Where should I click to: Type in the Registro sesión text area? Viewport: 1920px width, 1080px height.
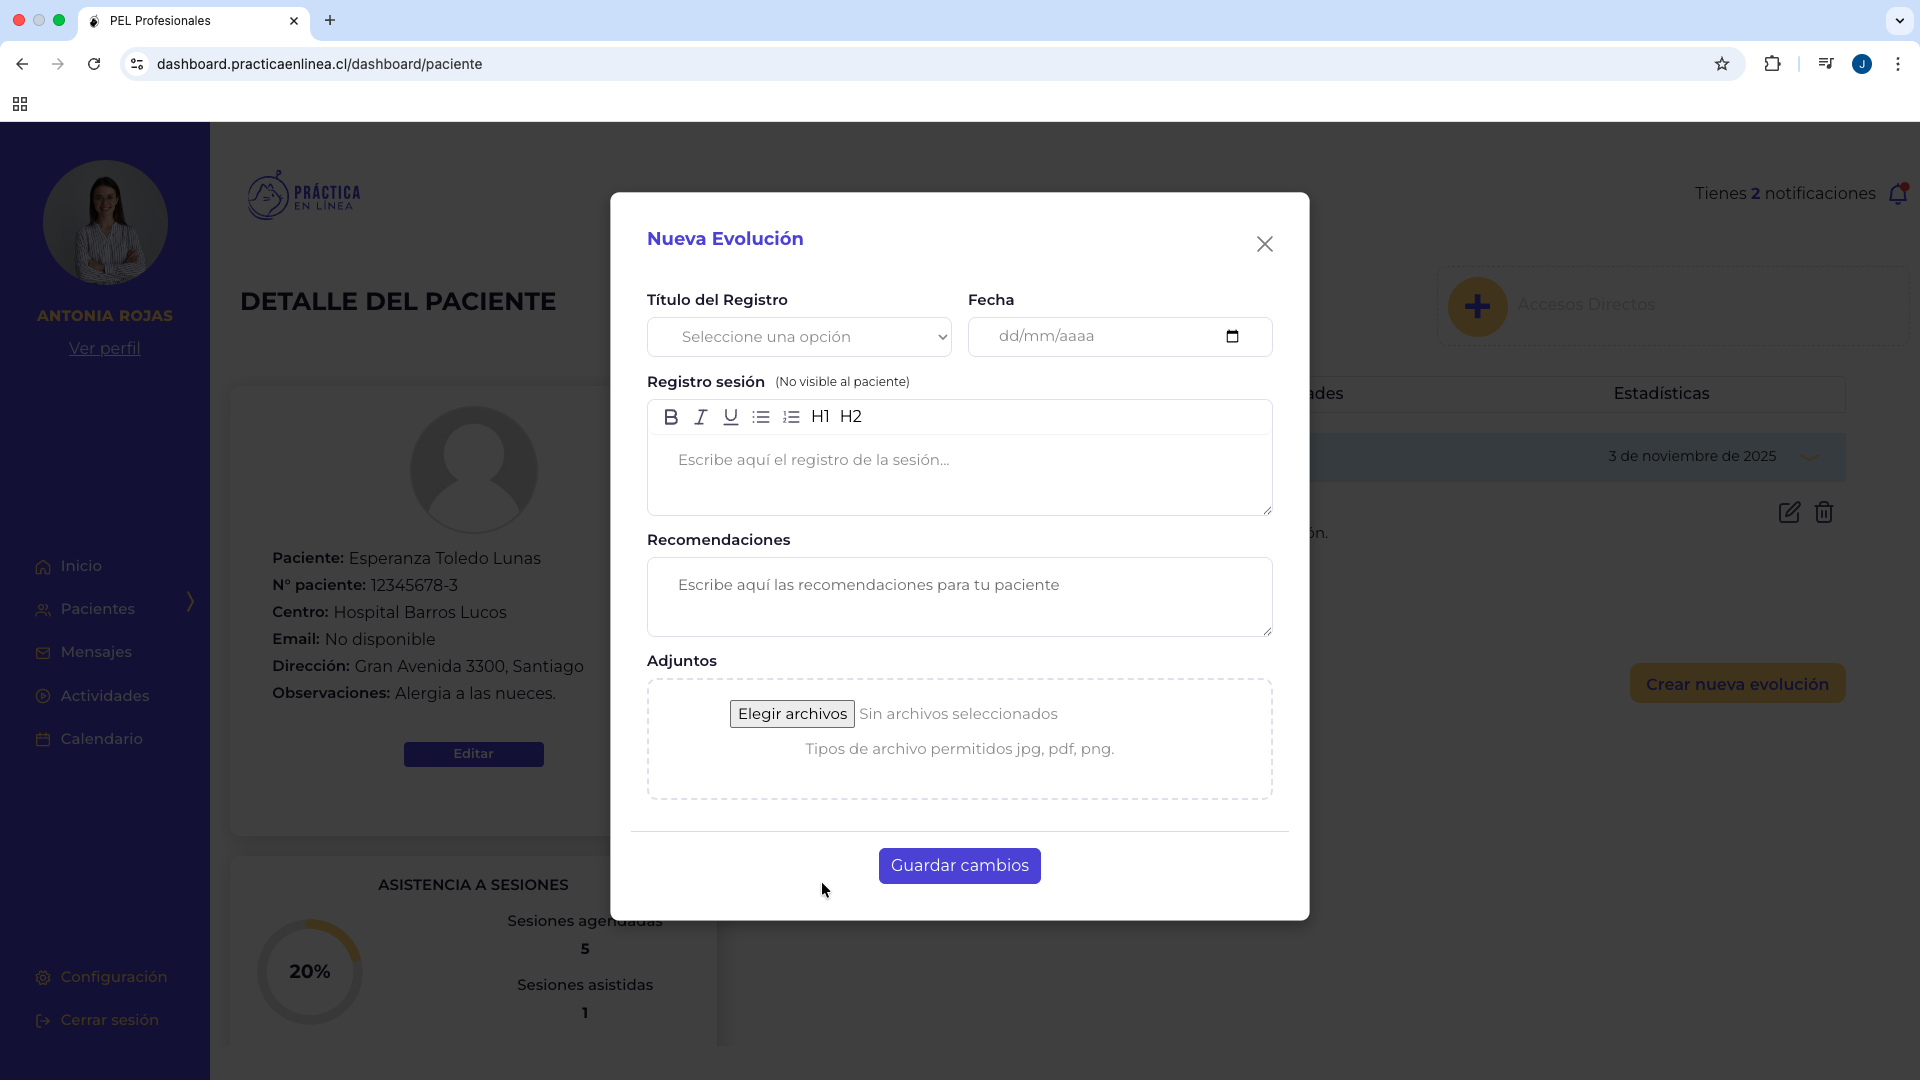(x=958, y=475)
